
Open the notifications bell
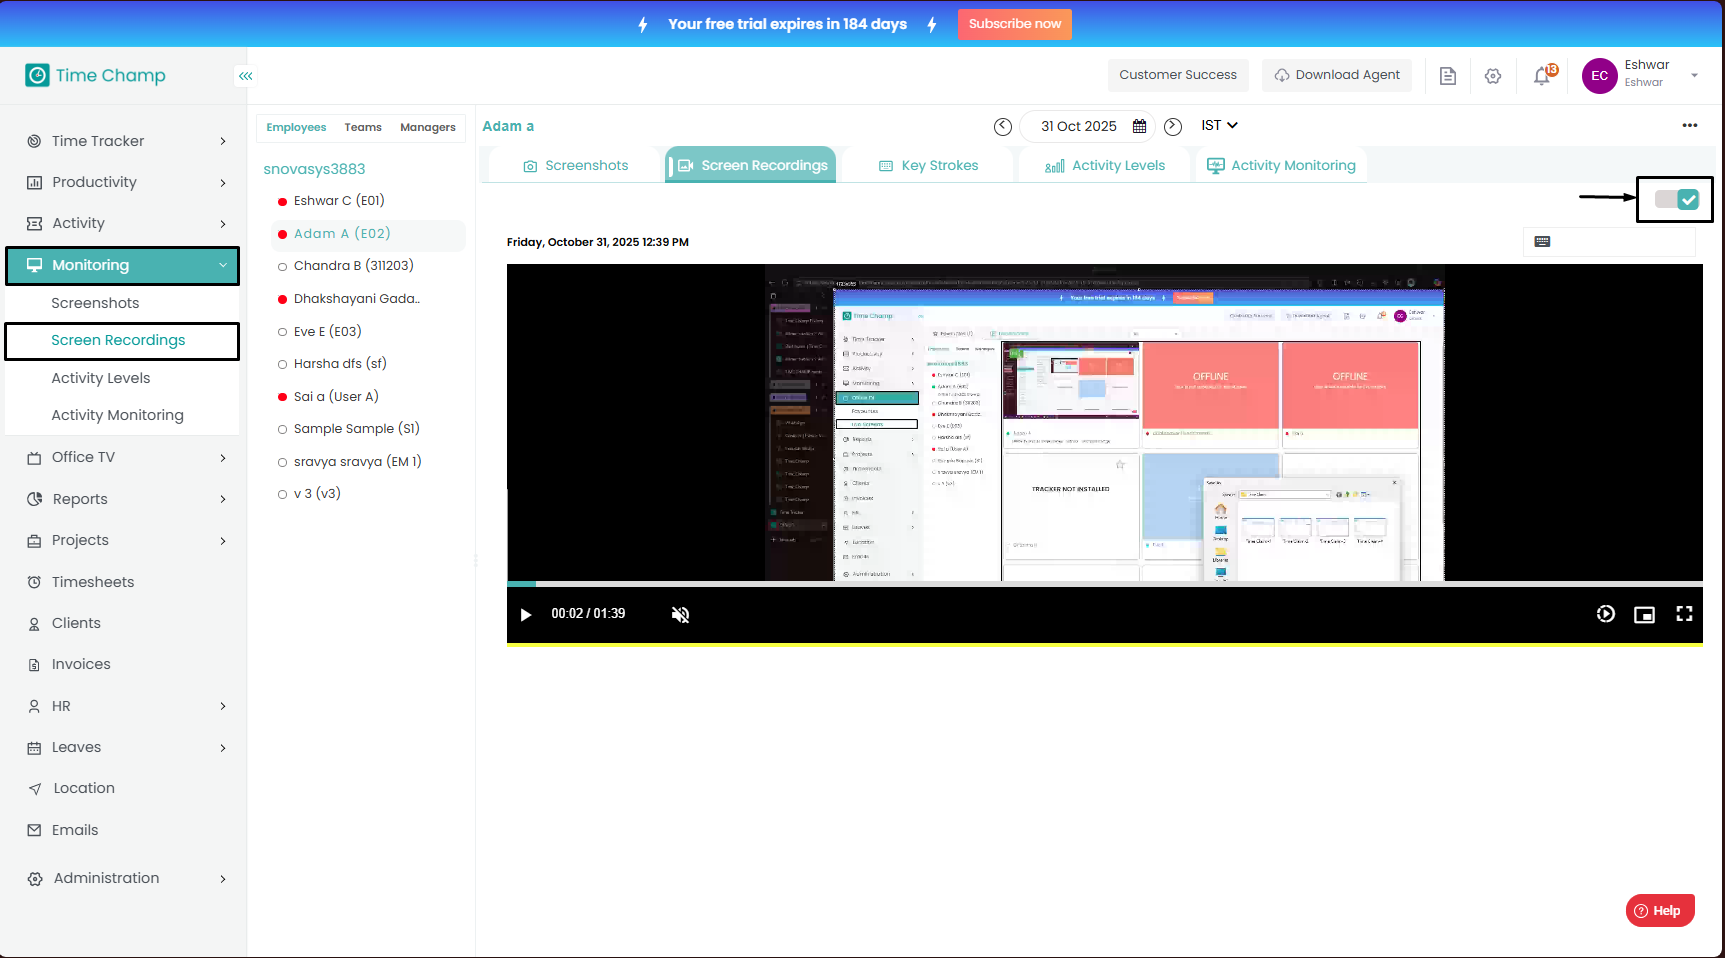tap(1543, 76)
